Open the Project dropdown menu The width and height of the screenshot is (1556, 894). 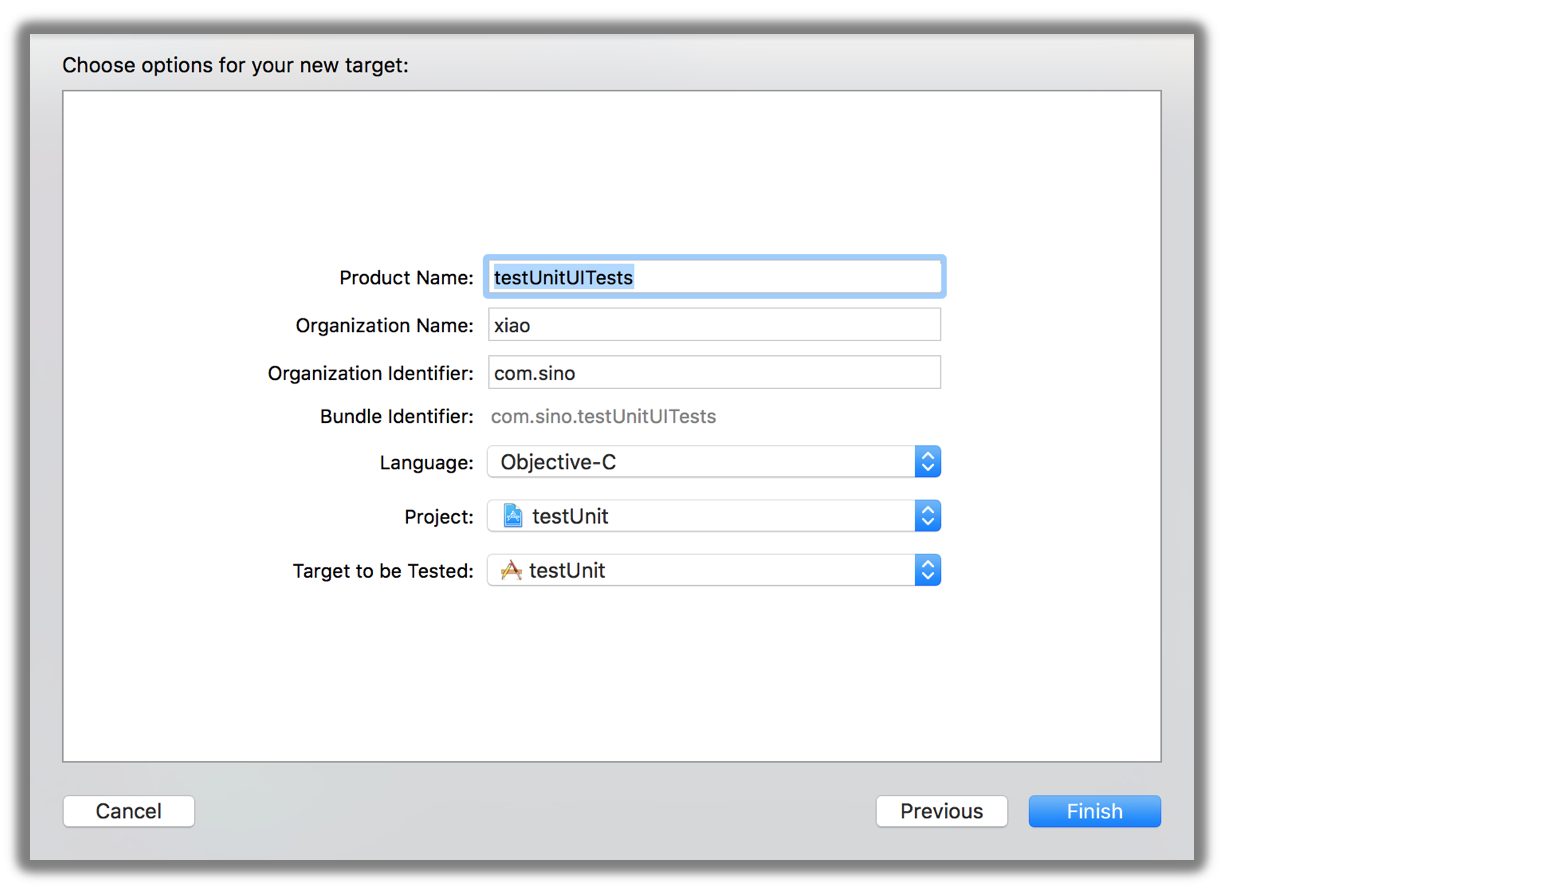tap(700, 516)
